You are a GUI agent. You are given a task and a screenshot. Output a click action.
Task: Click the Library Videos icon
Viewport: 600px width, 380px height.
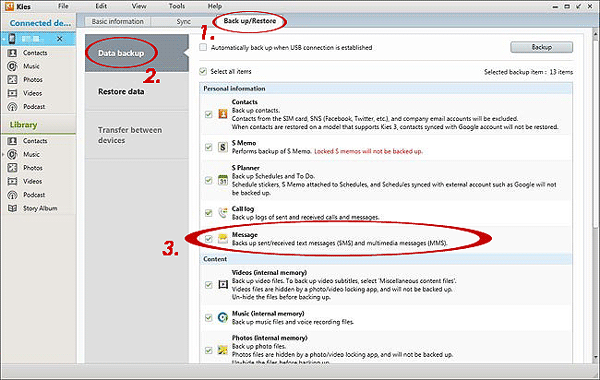12,181
